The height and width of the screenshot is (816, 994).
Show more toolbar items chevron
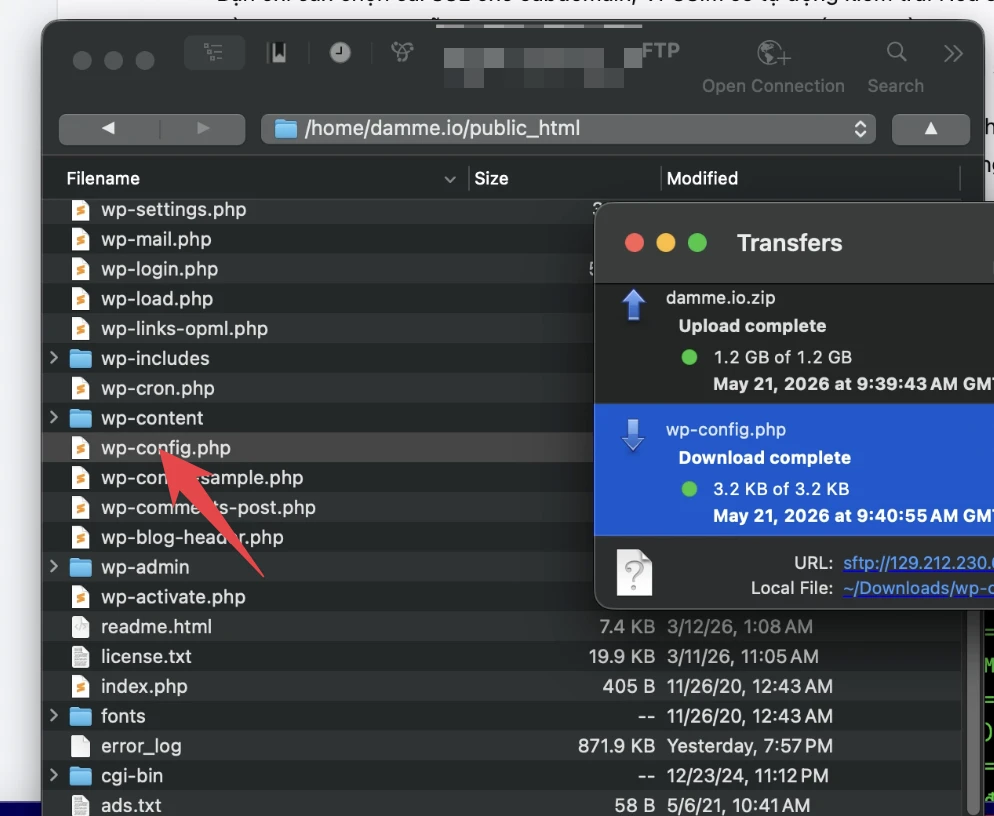[x=953, y=53]
